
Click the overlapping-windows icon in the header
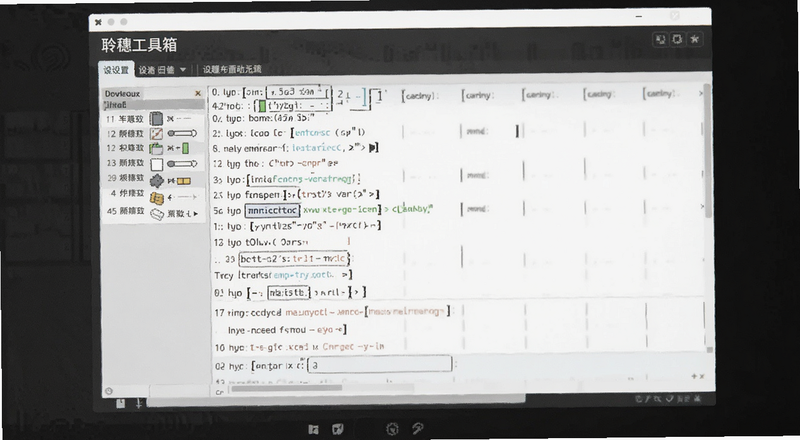(x=661, y=39)
